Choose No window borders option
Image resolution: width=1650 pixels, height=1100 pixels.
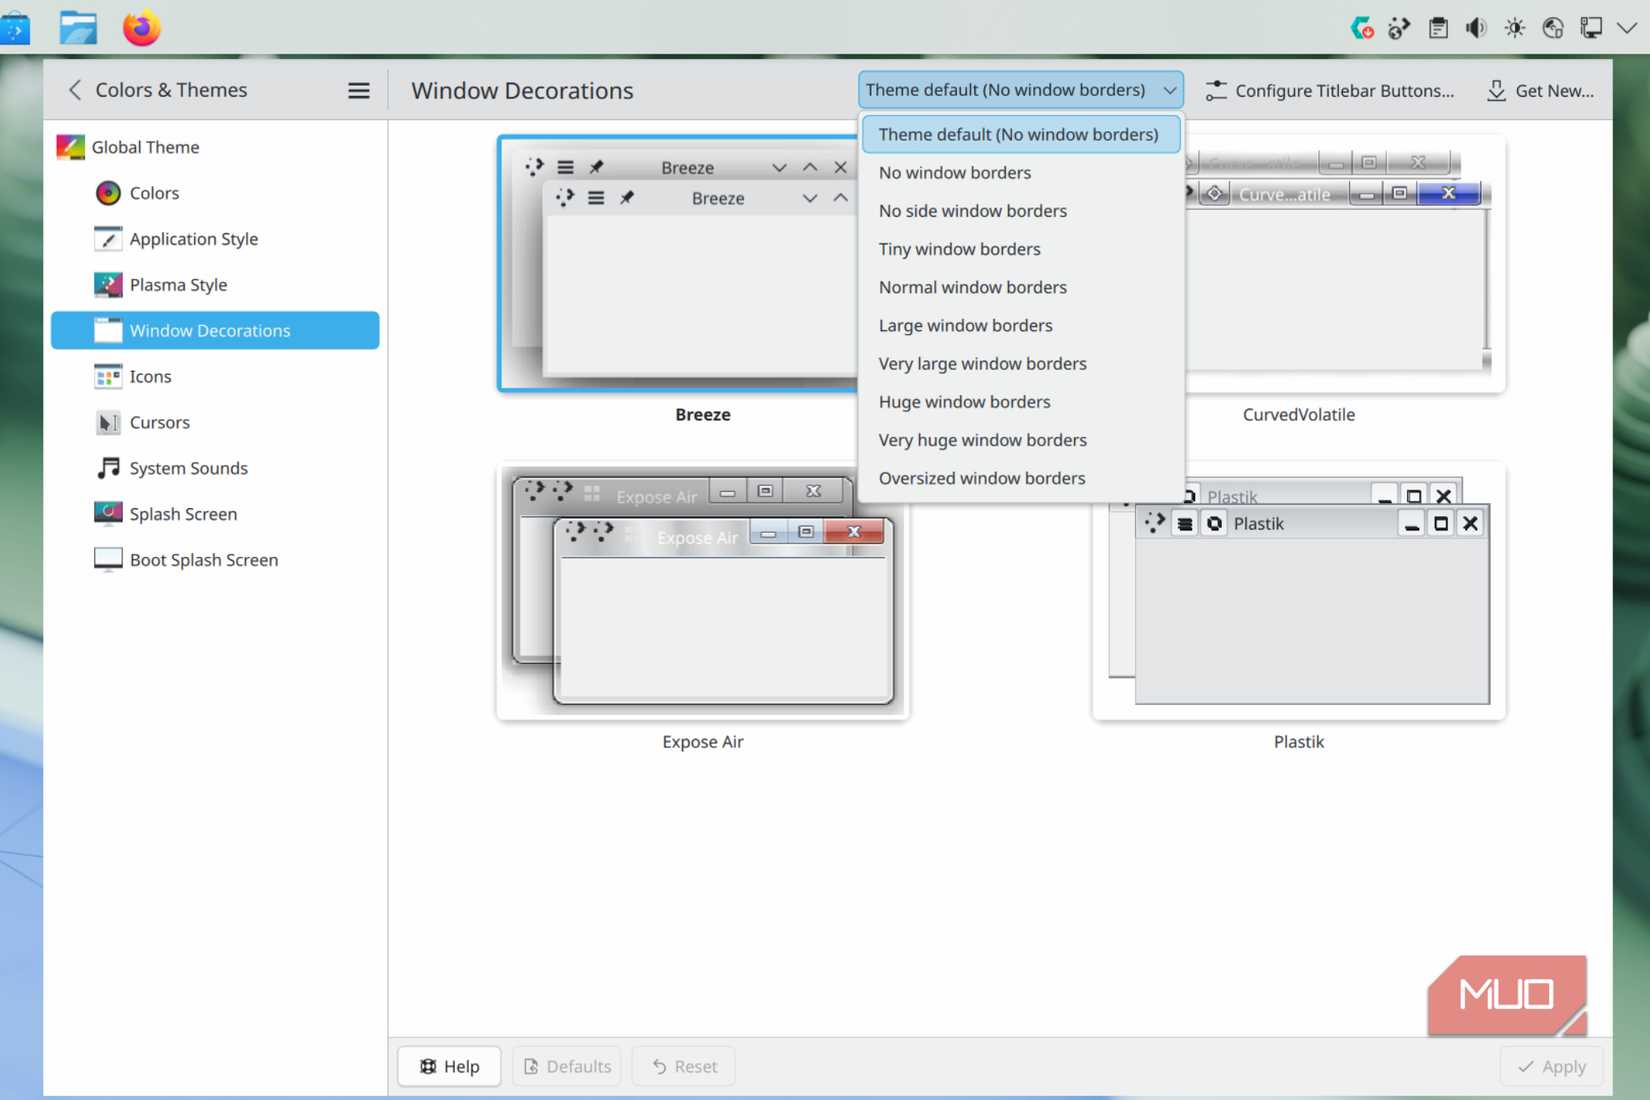1021,173
